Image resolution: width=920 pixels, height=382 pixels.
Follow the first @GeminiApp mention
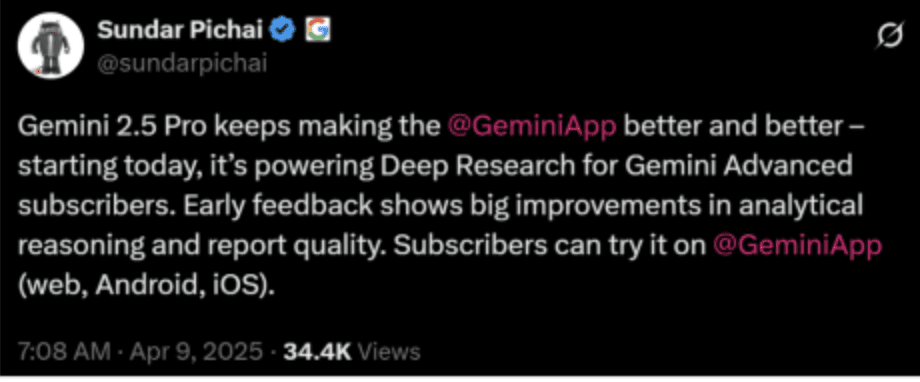tap(532, 127)
